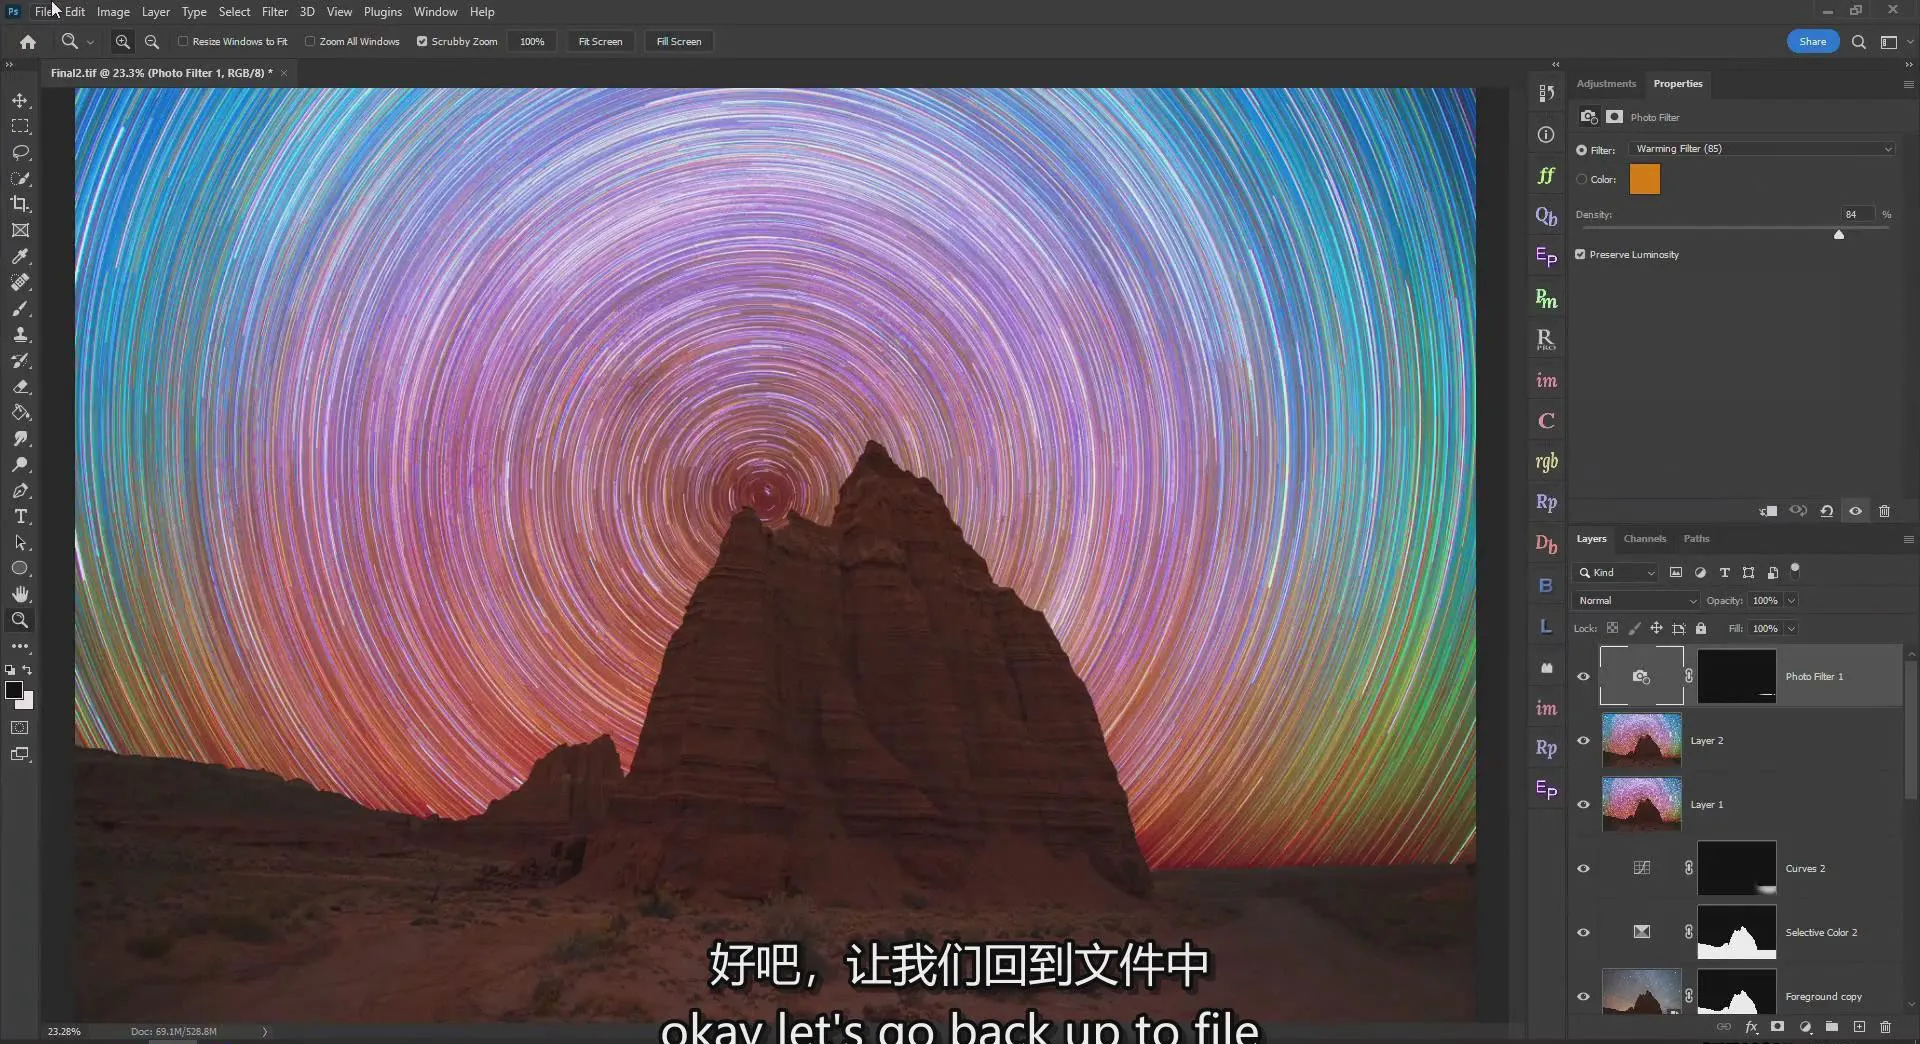
Task: Select the Clone Stamp tool
Action: coord(20,335)
